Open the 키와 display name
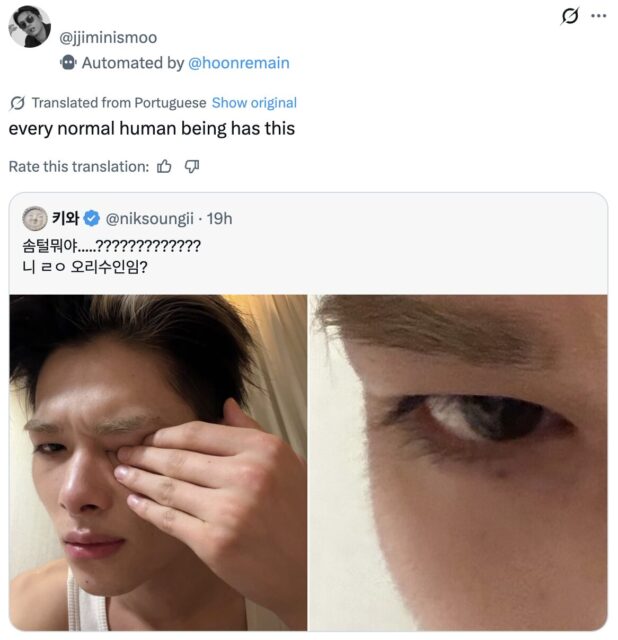Image resolution: width=618 pixels, height=640 pixels. (x=64, y=218)
